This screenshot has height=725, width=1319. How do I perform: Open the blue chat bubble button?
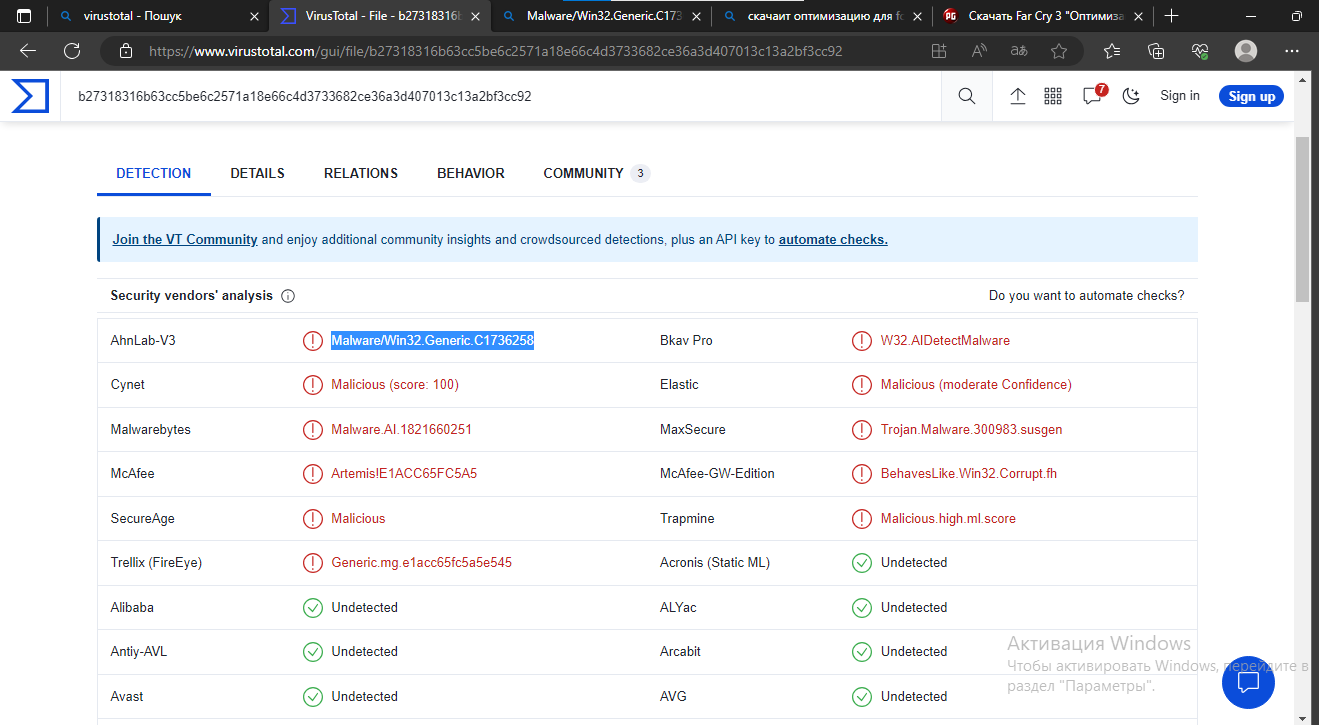[x=1248, y=683]
